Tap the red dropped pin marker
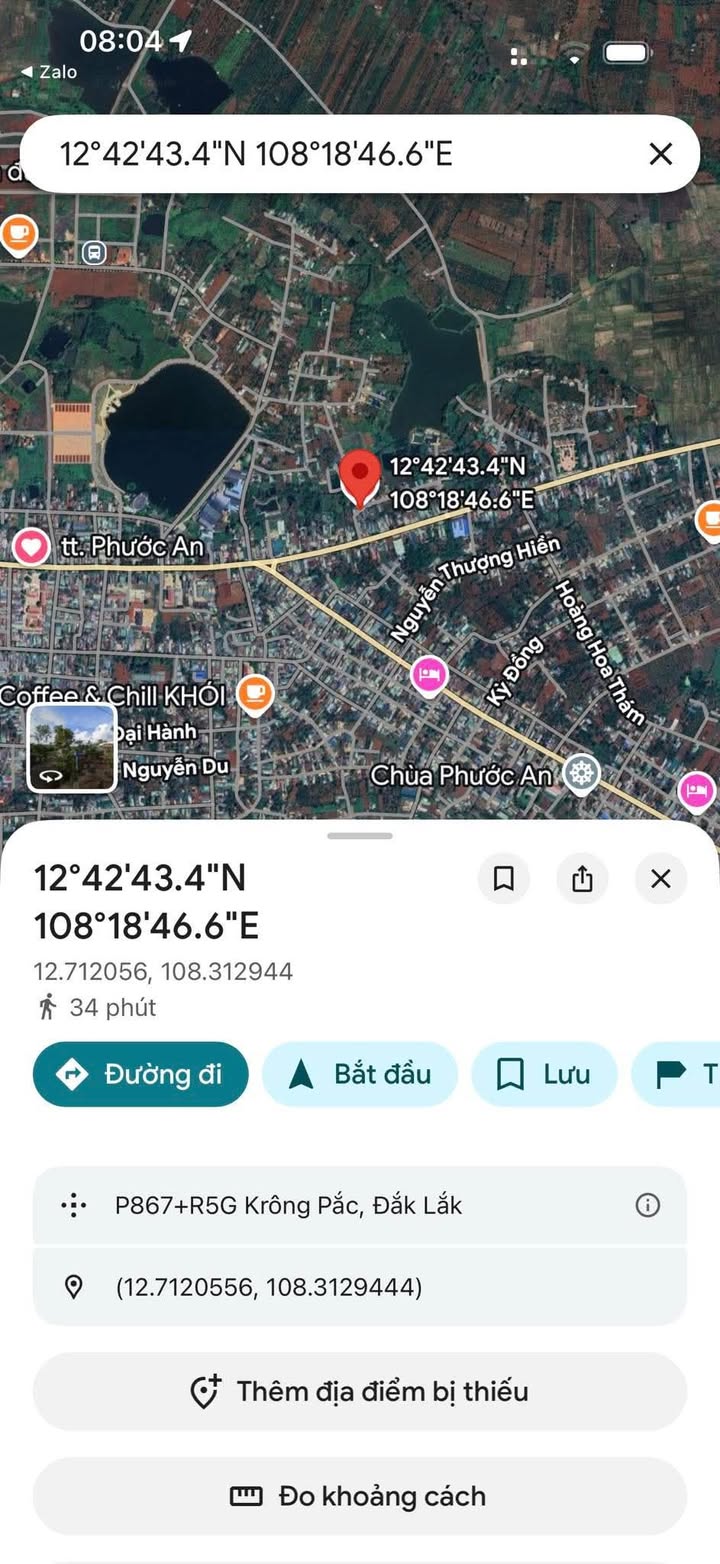Screen dimensions: 720x1564 click(360, 479)
